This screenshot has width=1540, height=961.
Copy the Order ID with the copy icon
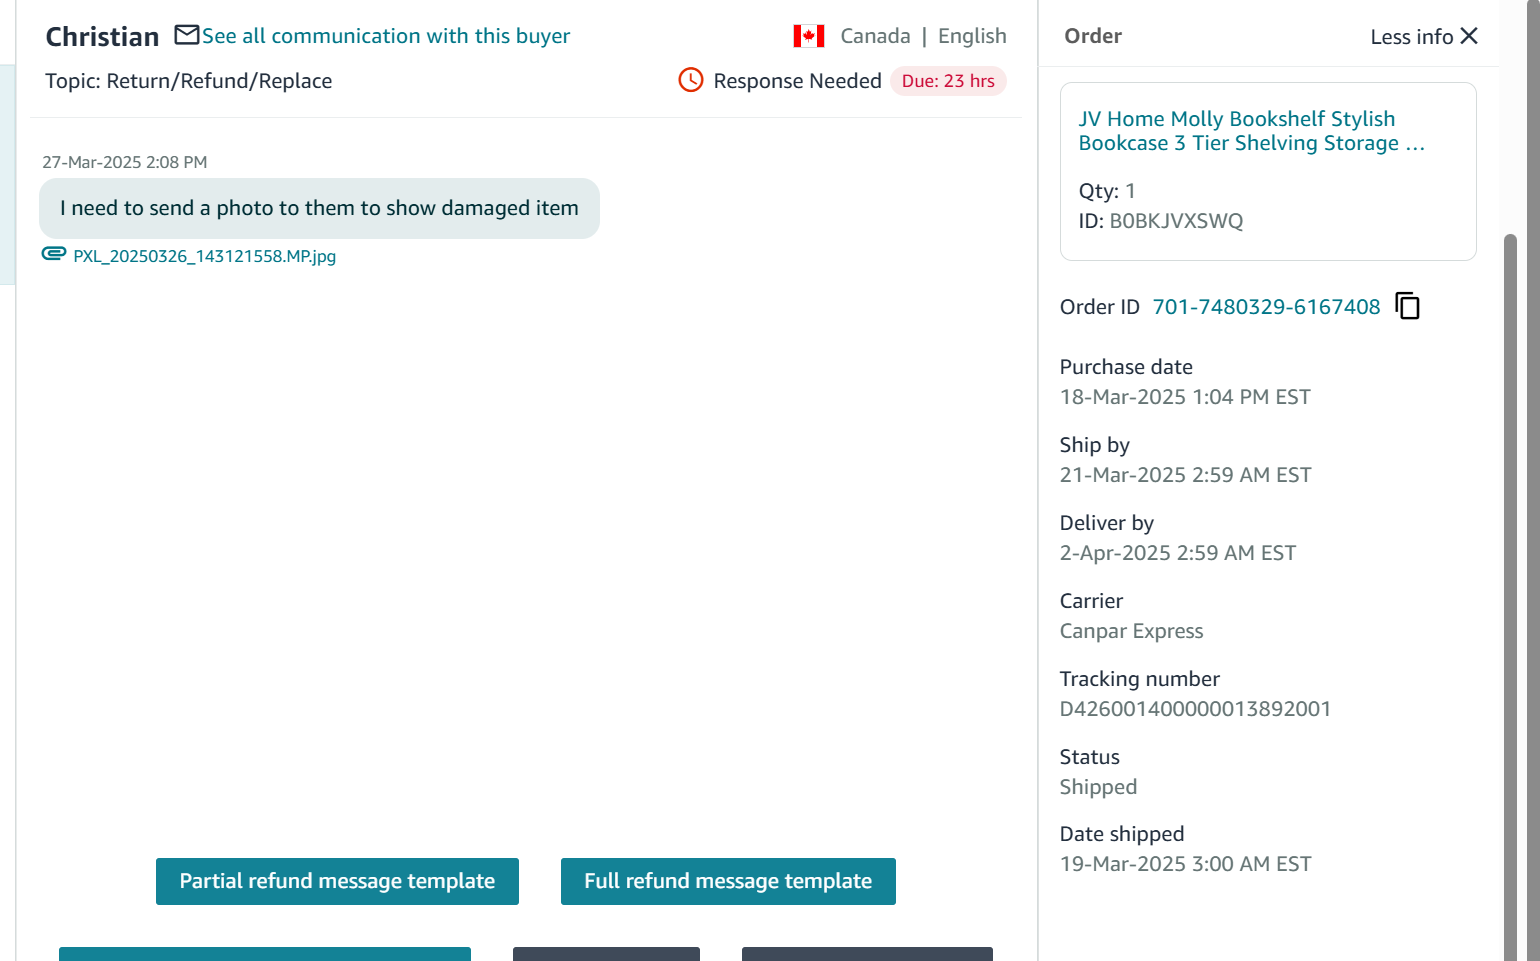pyautogui.click(x=1407, y=306)
